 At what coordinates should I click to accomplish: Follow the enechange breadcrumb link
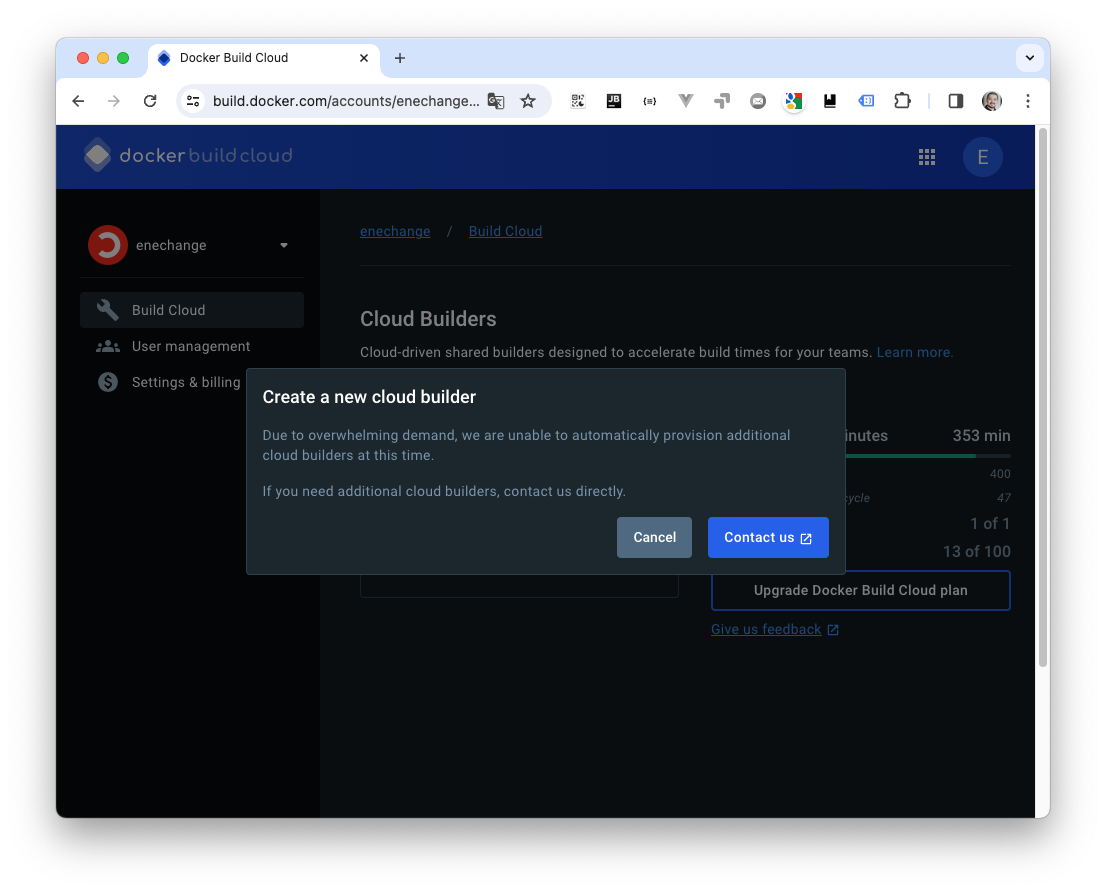click(x=395, y=231)
